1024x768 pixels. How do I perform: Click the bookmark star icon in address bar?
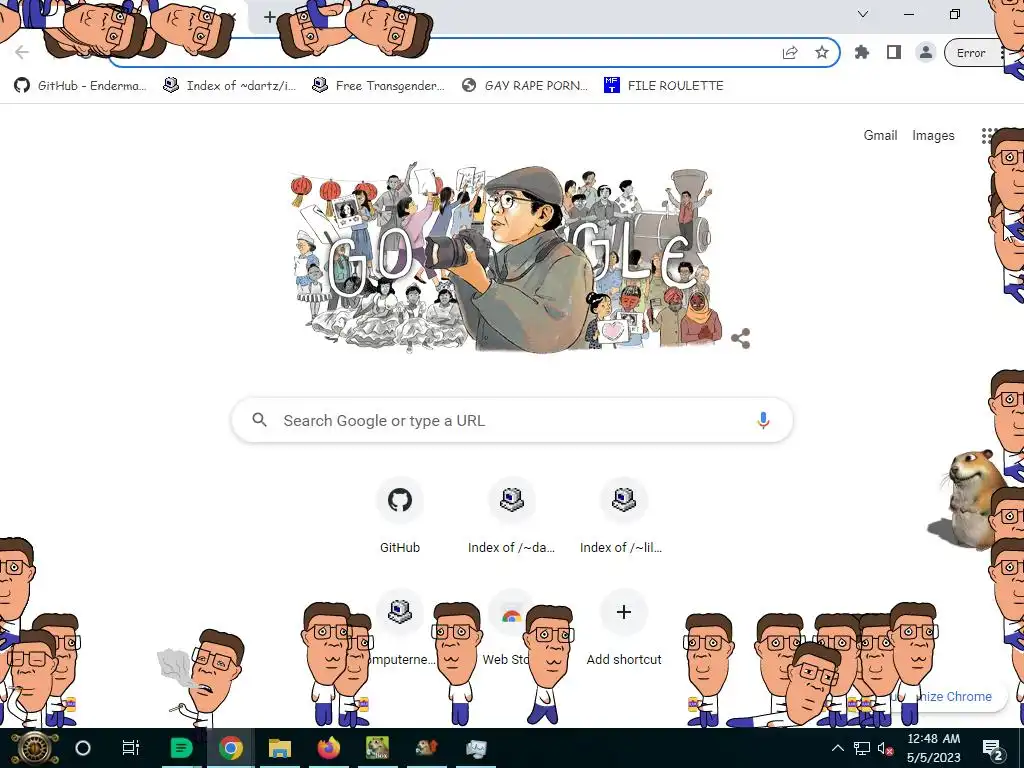822,53
